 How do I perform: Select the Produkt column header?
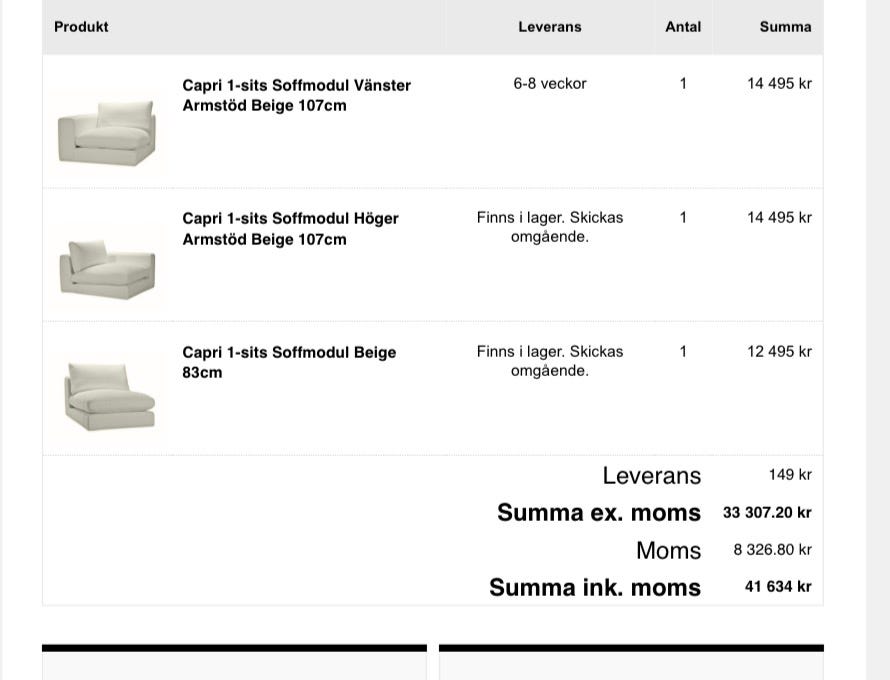(x=81, y=27)
